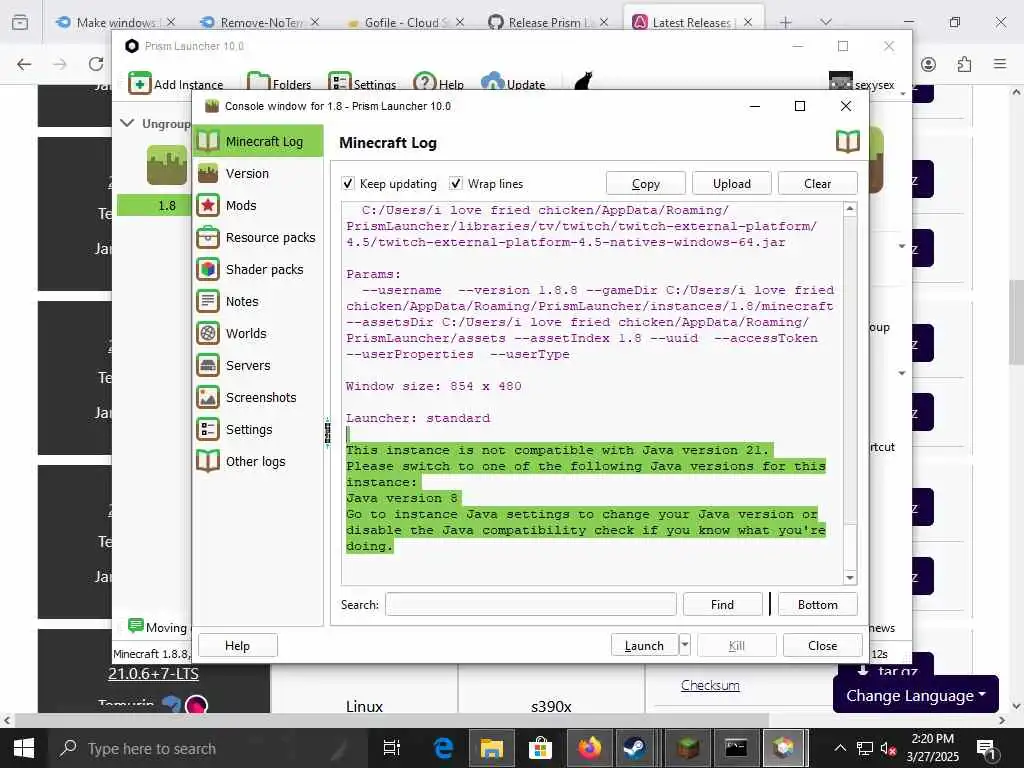Click the browser account icon
The width and height of the screenshot is (1024, 768).
(x=928, y=64)
